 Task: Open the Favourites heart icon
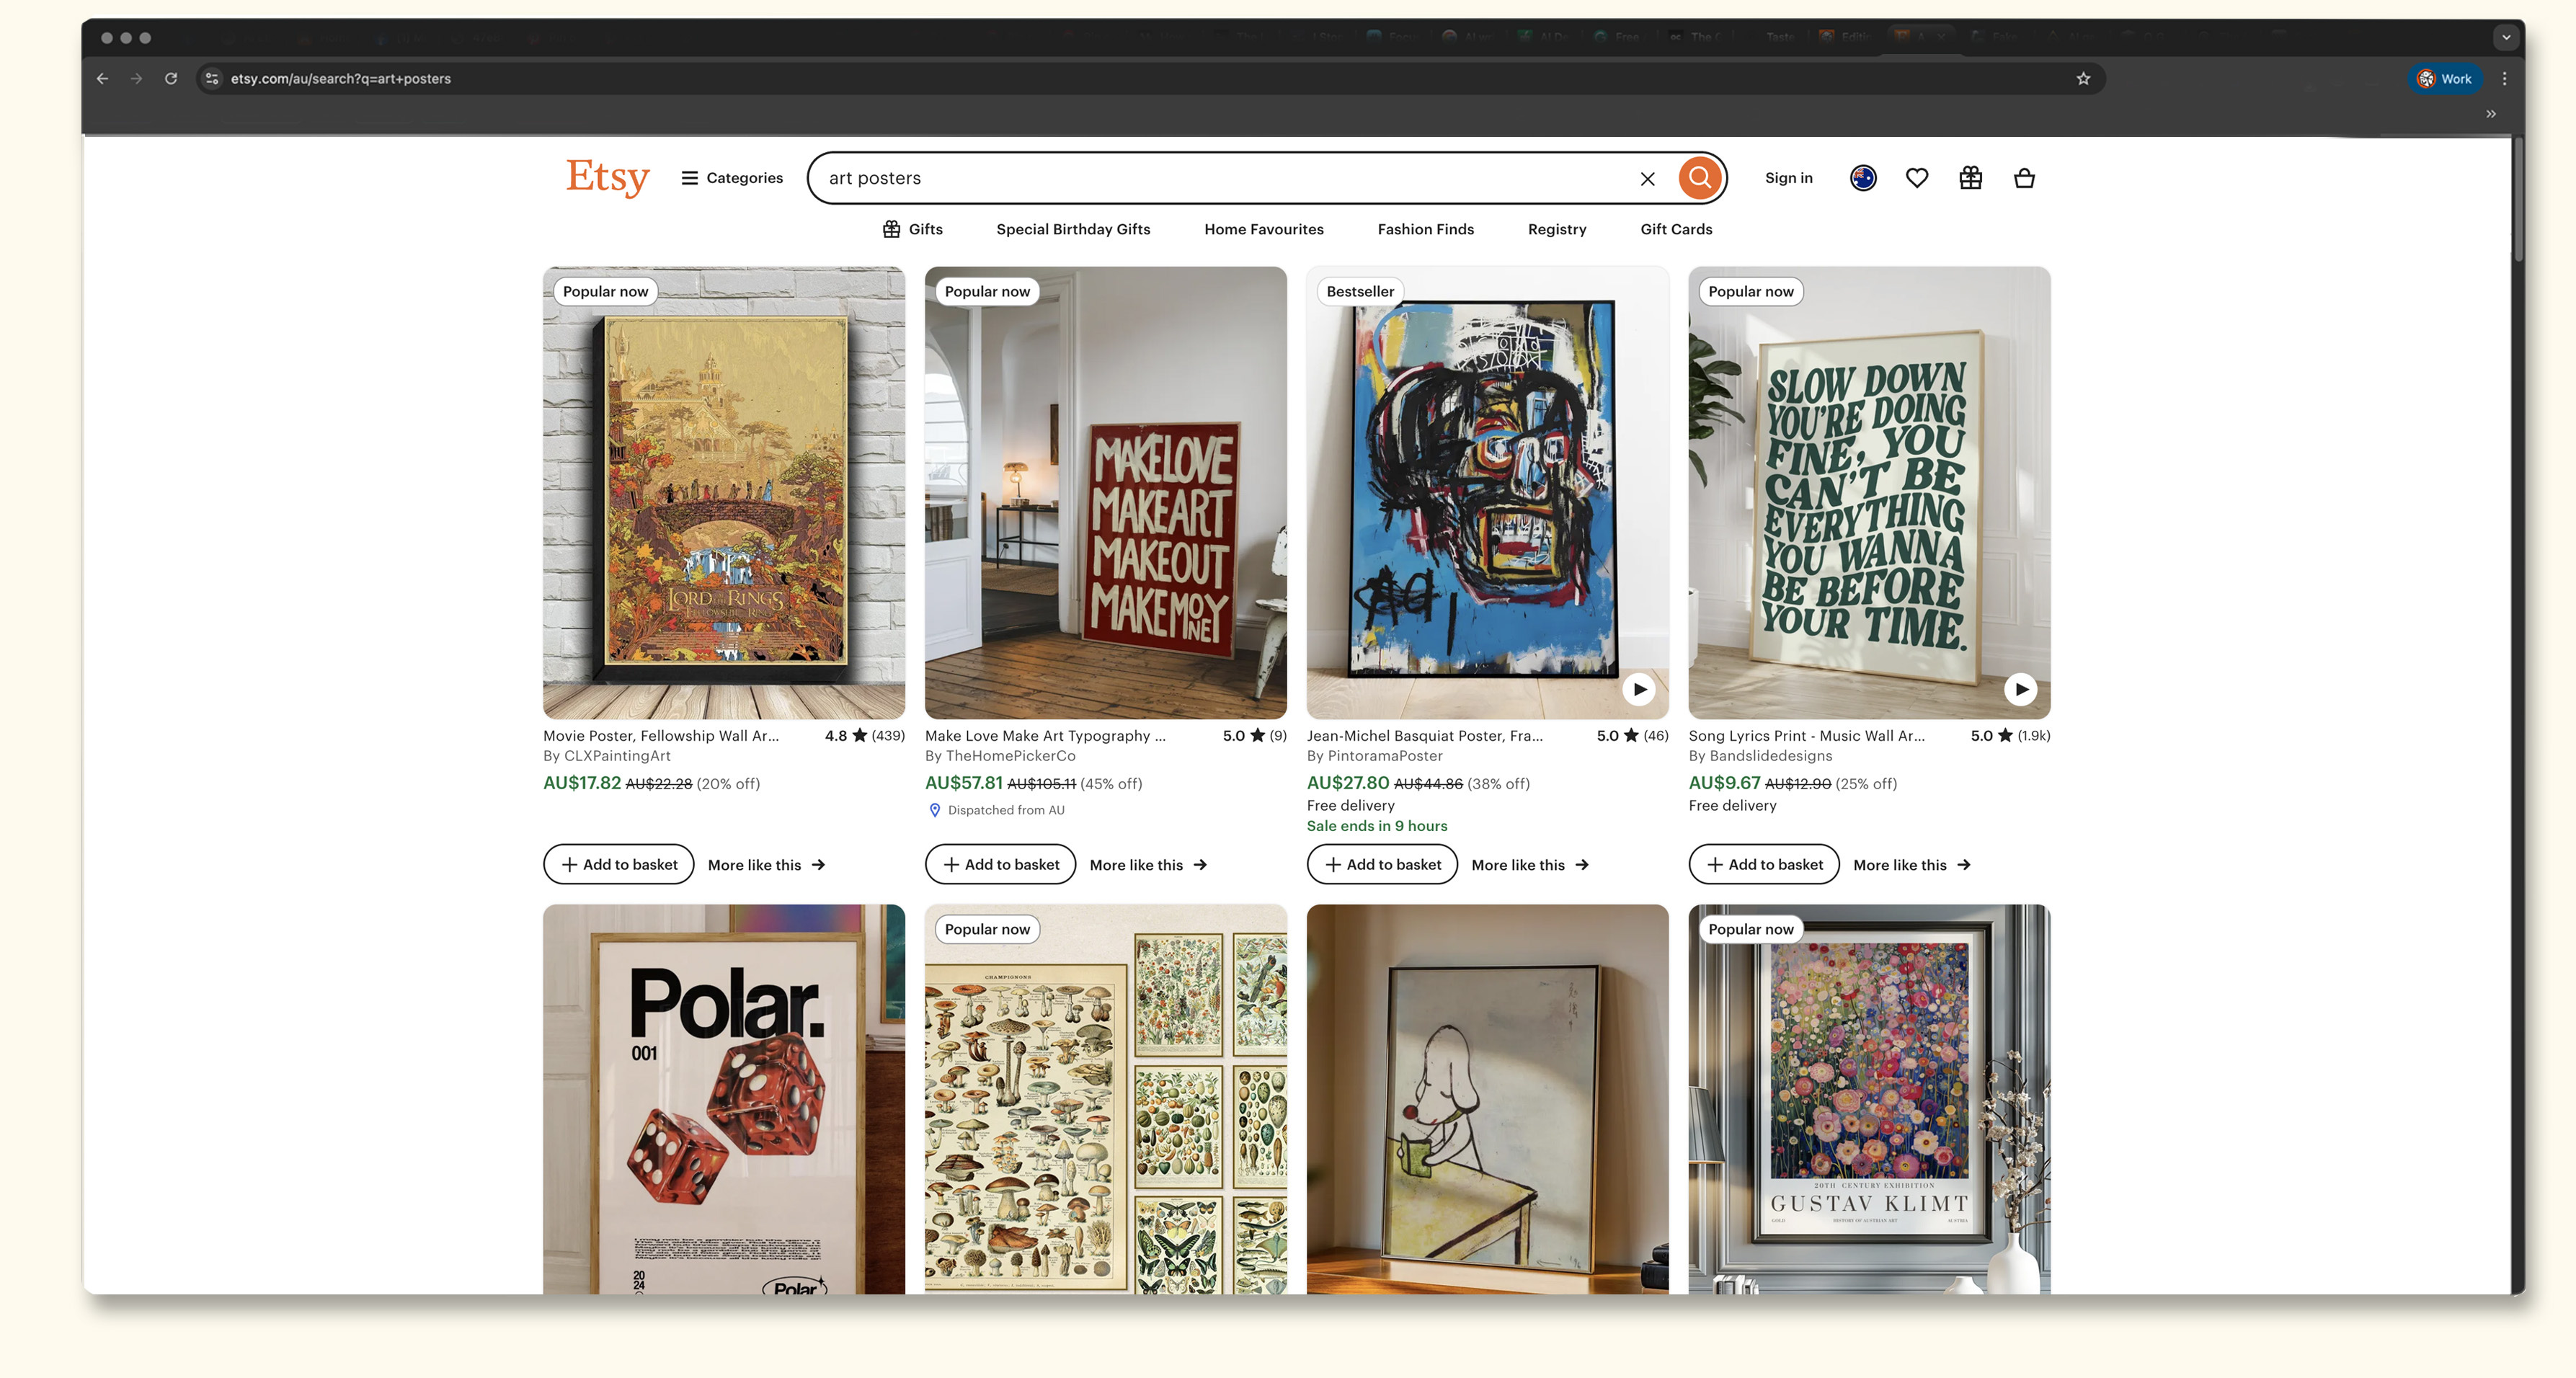pyautogui.click(x=1916, y=178)
